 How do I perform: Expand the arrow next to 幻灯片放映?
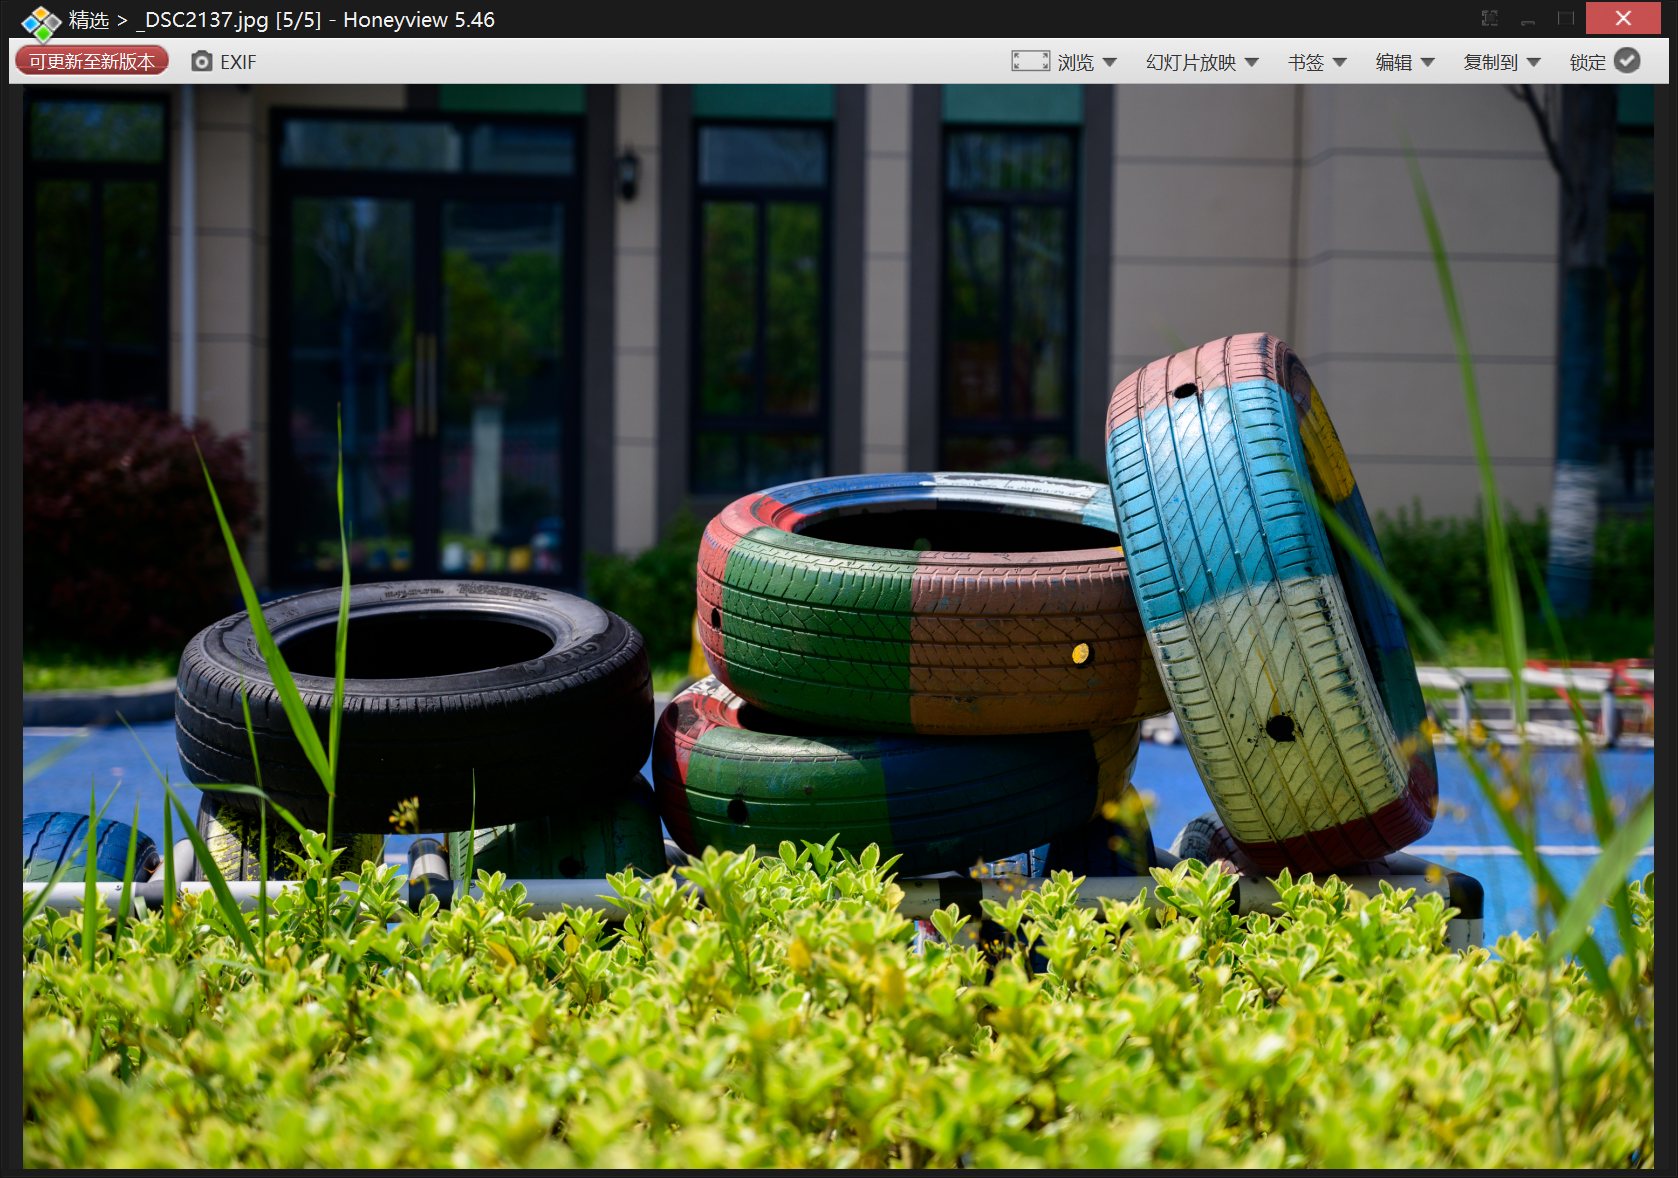[x=1252, y=62]
